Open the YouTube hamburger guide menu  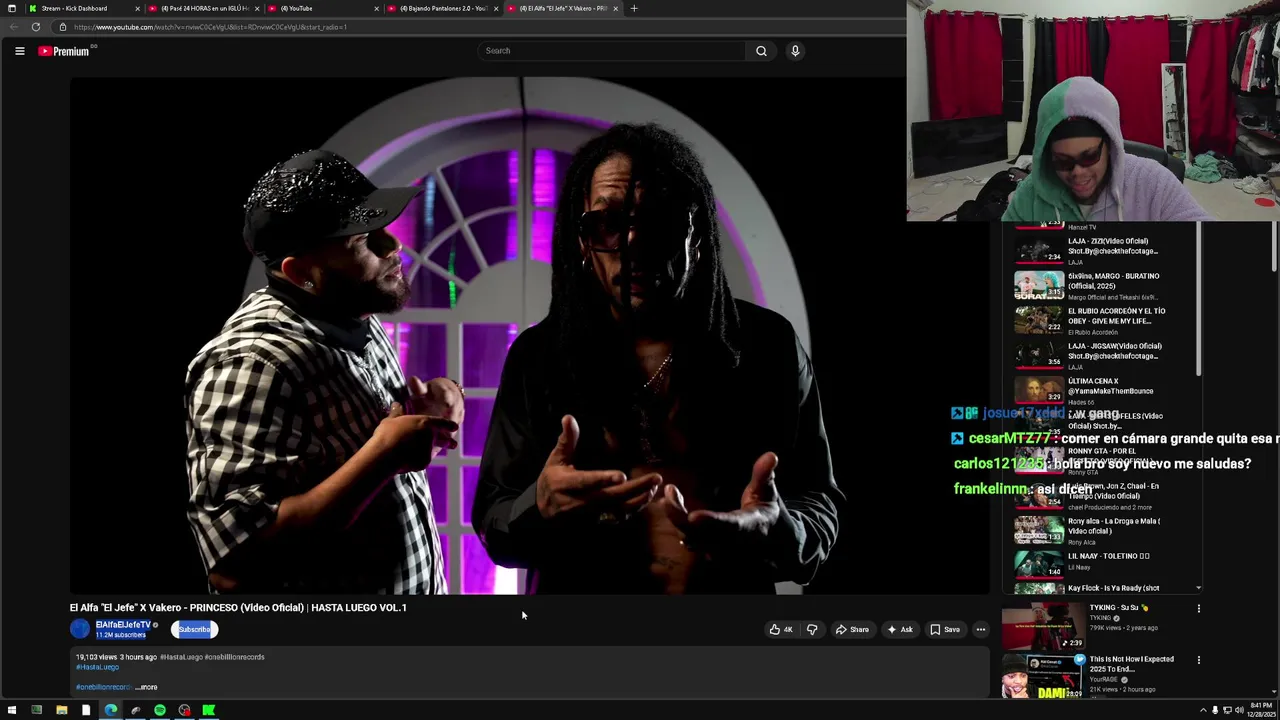[19, 50]
